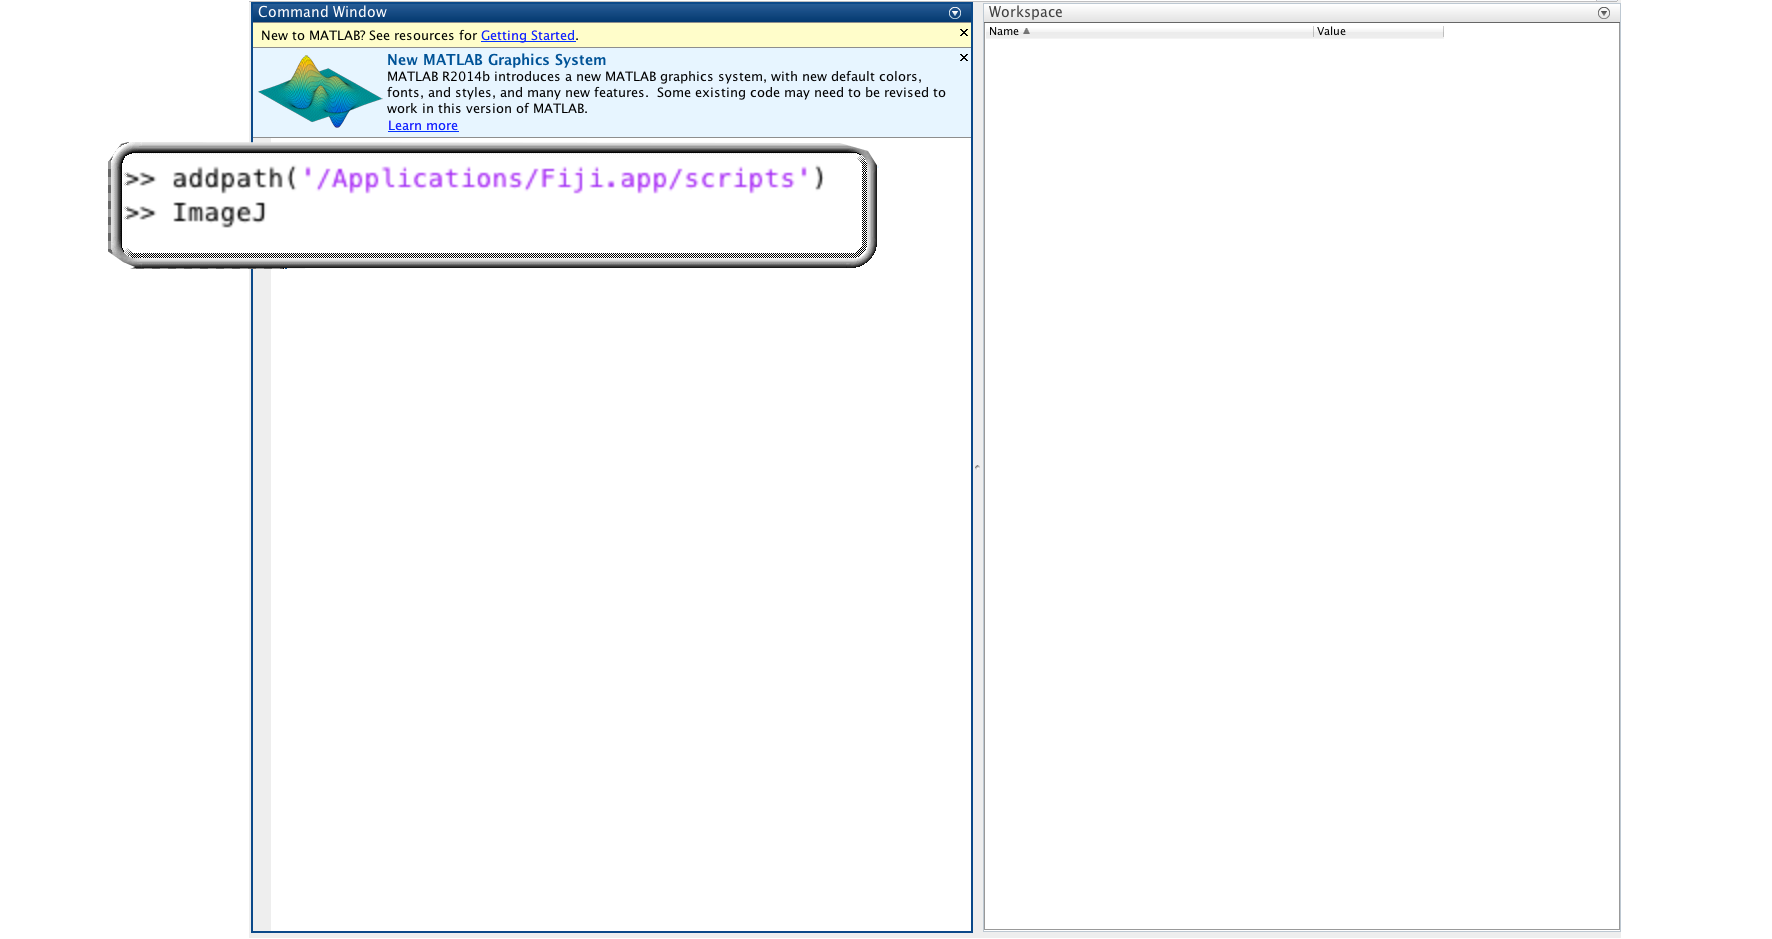This screenshot has width=1772, height=939.
Task: Click the sort arrow beside Name
Action: click(1026, 31)
